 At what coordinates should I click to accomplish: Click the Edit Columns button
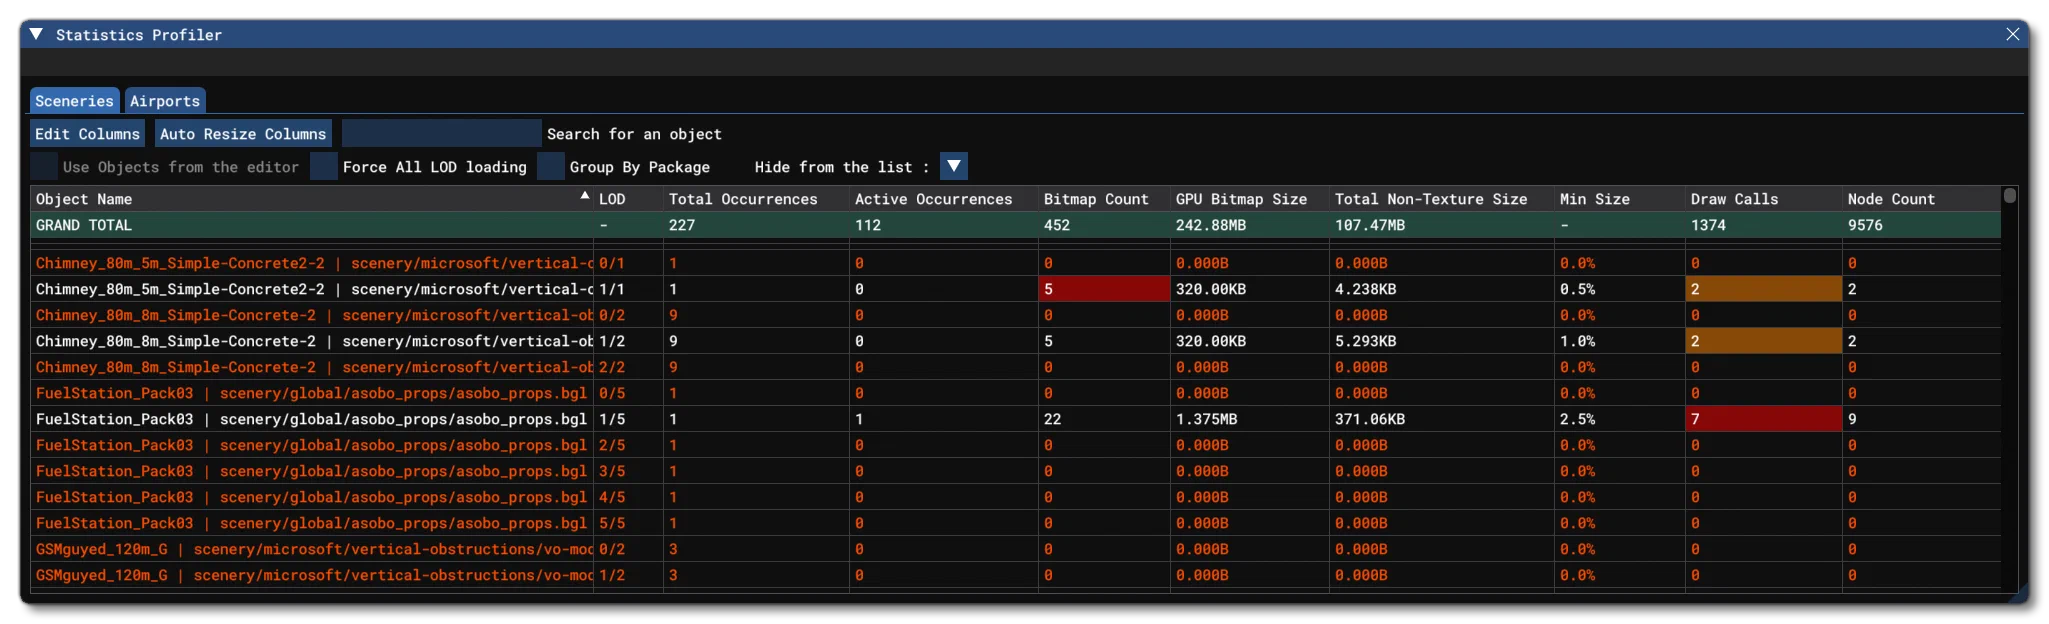(x=87, y=134)
